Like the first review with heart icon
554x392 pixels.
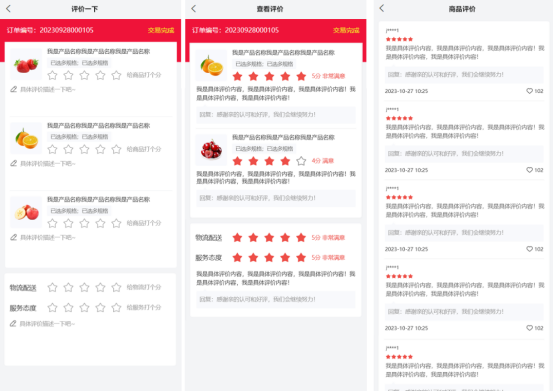(x=529, y=91)
